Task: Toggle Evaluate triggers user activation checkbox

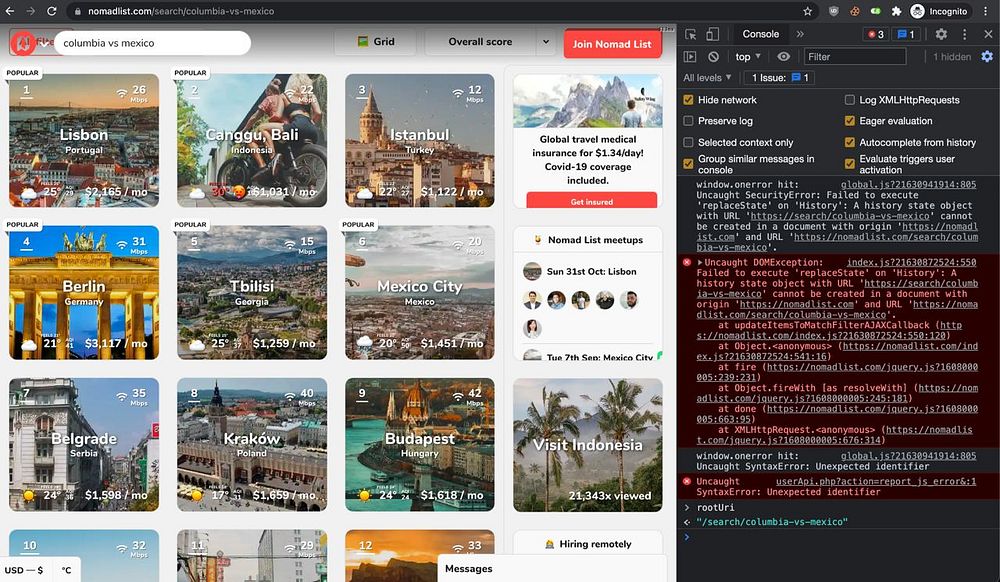Action: [x=849, y=164]
